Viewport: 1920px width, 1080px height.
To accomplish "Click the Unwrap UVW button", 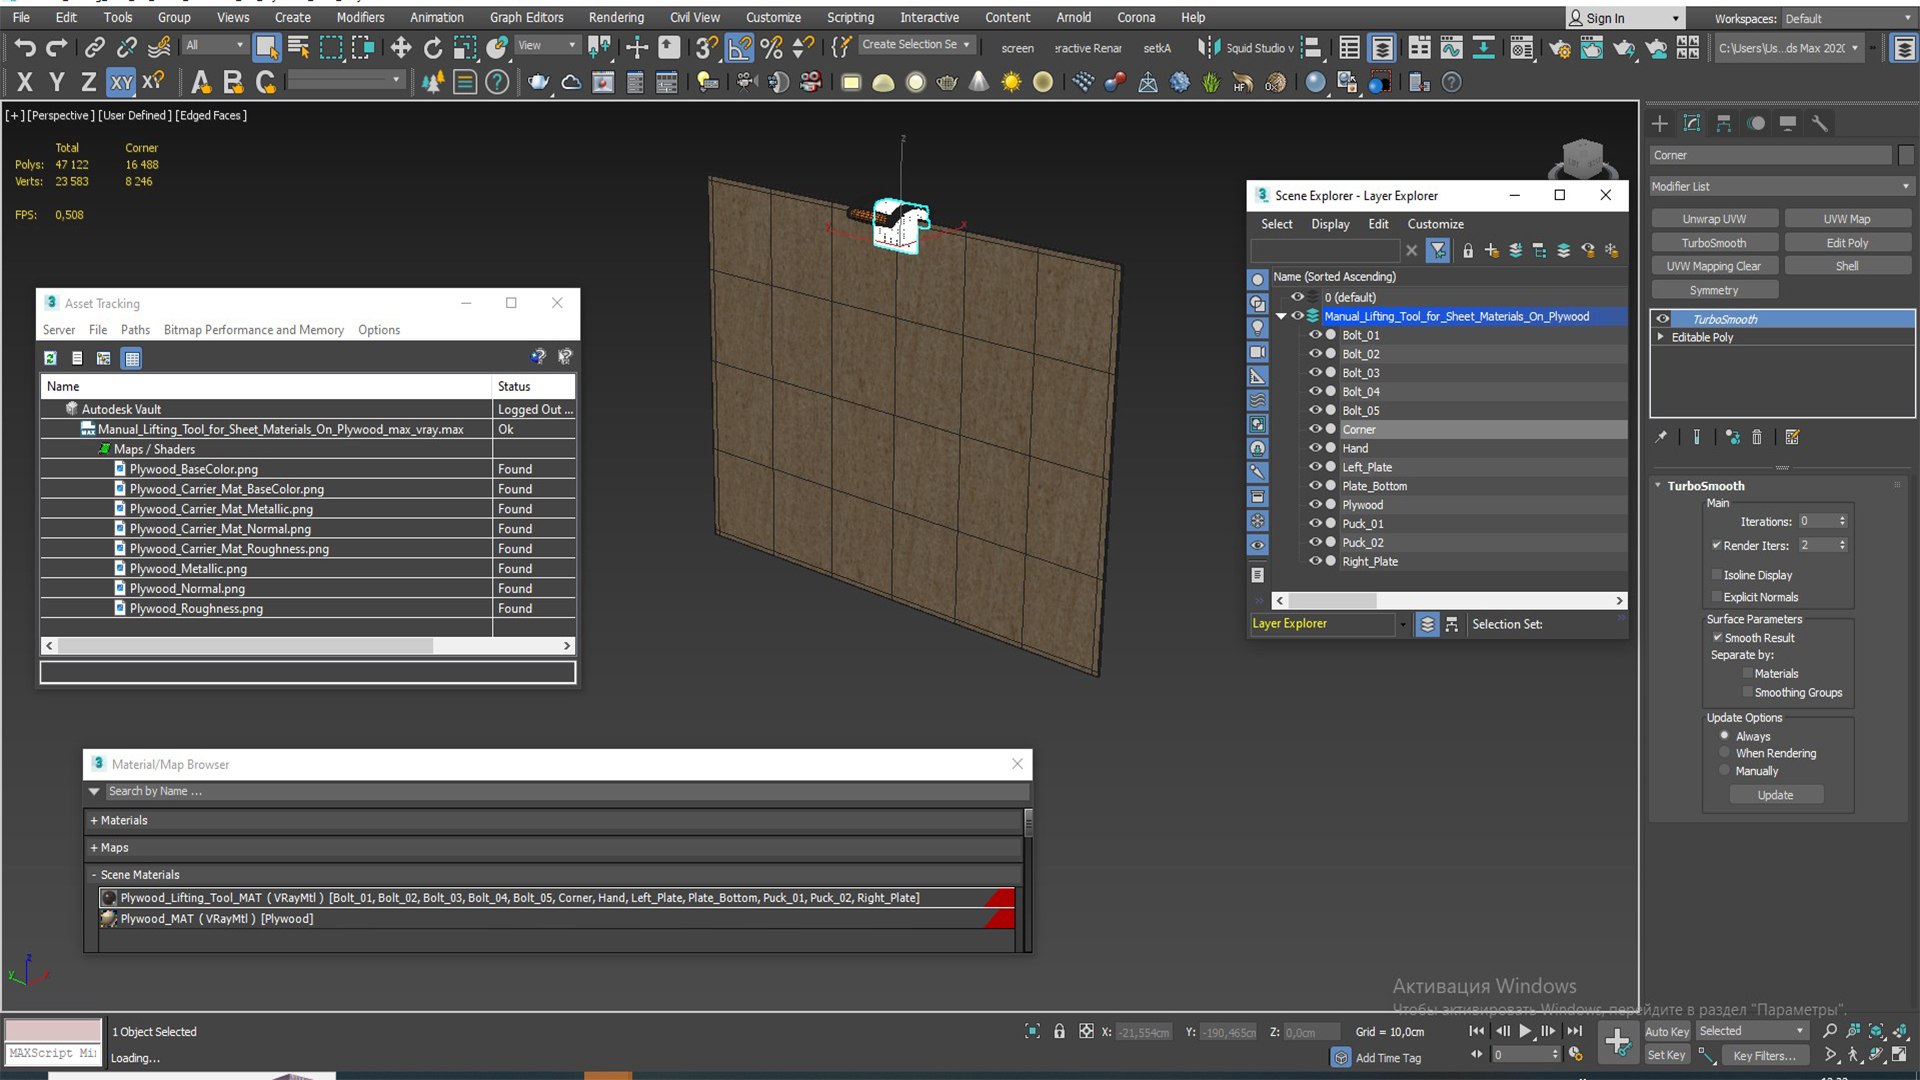I will click(x=1713, y=219).
